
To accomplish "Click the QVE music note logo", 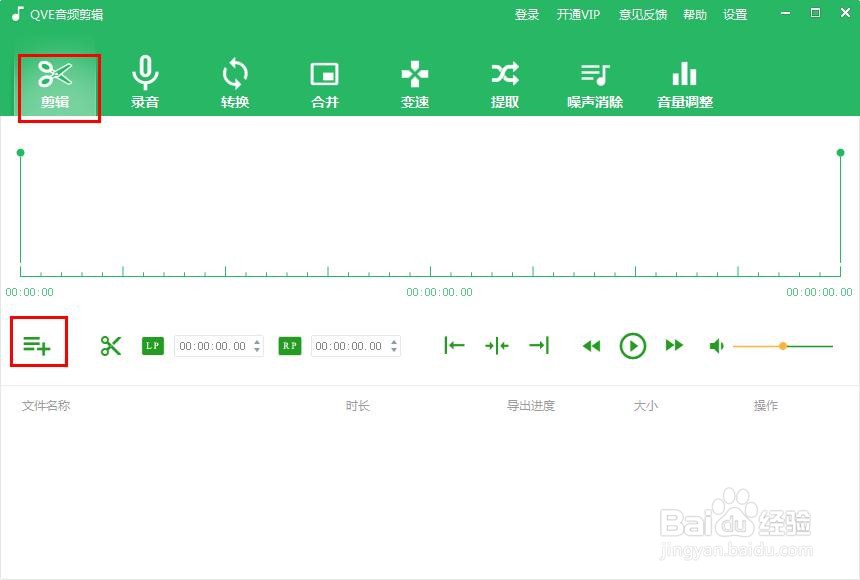I will click(x=18, y=14).
